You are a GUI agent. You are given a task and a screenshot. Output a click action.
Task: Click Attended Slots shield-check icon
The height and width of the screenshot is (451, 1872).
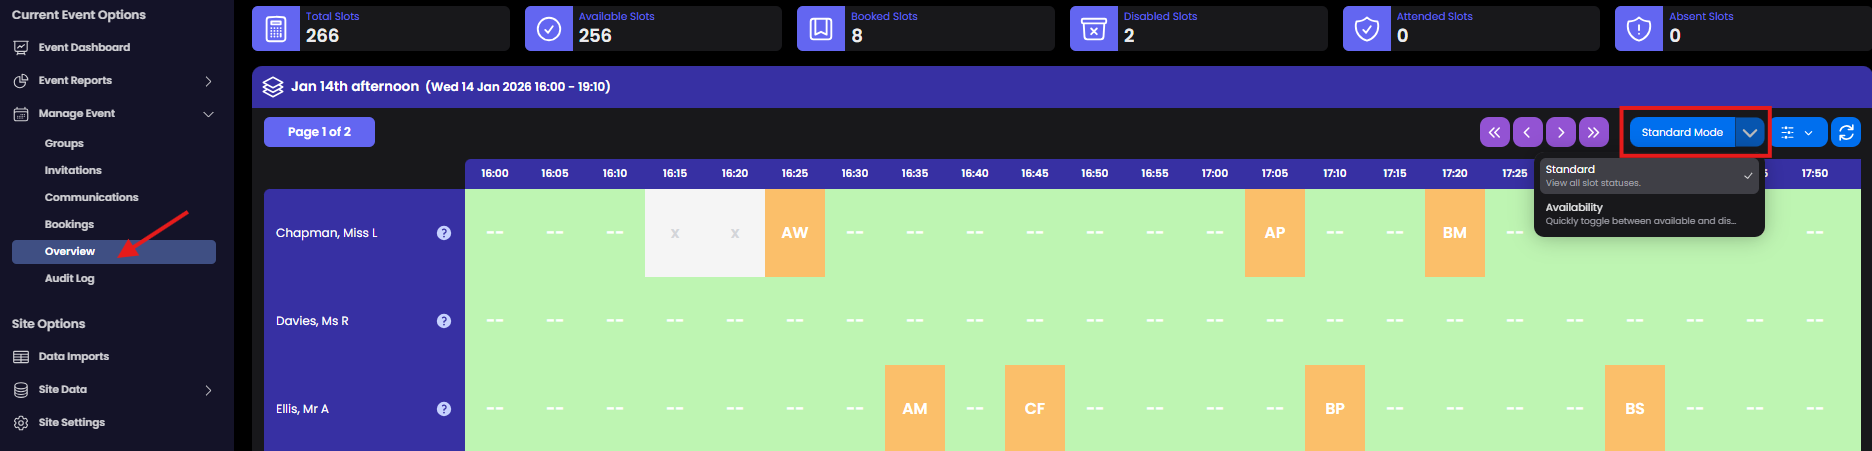coord(1367,29)
